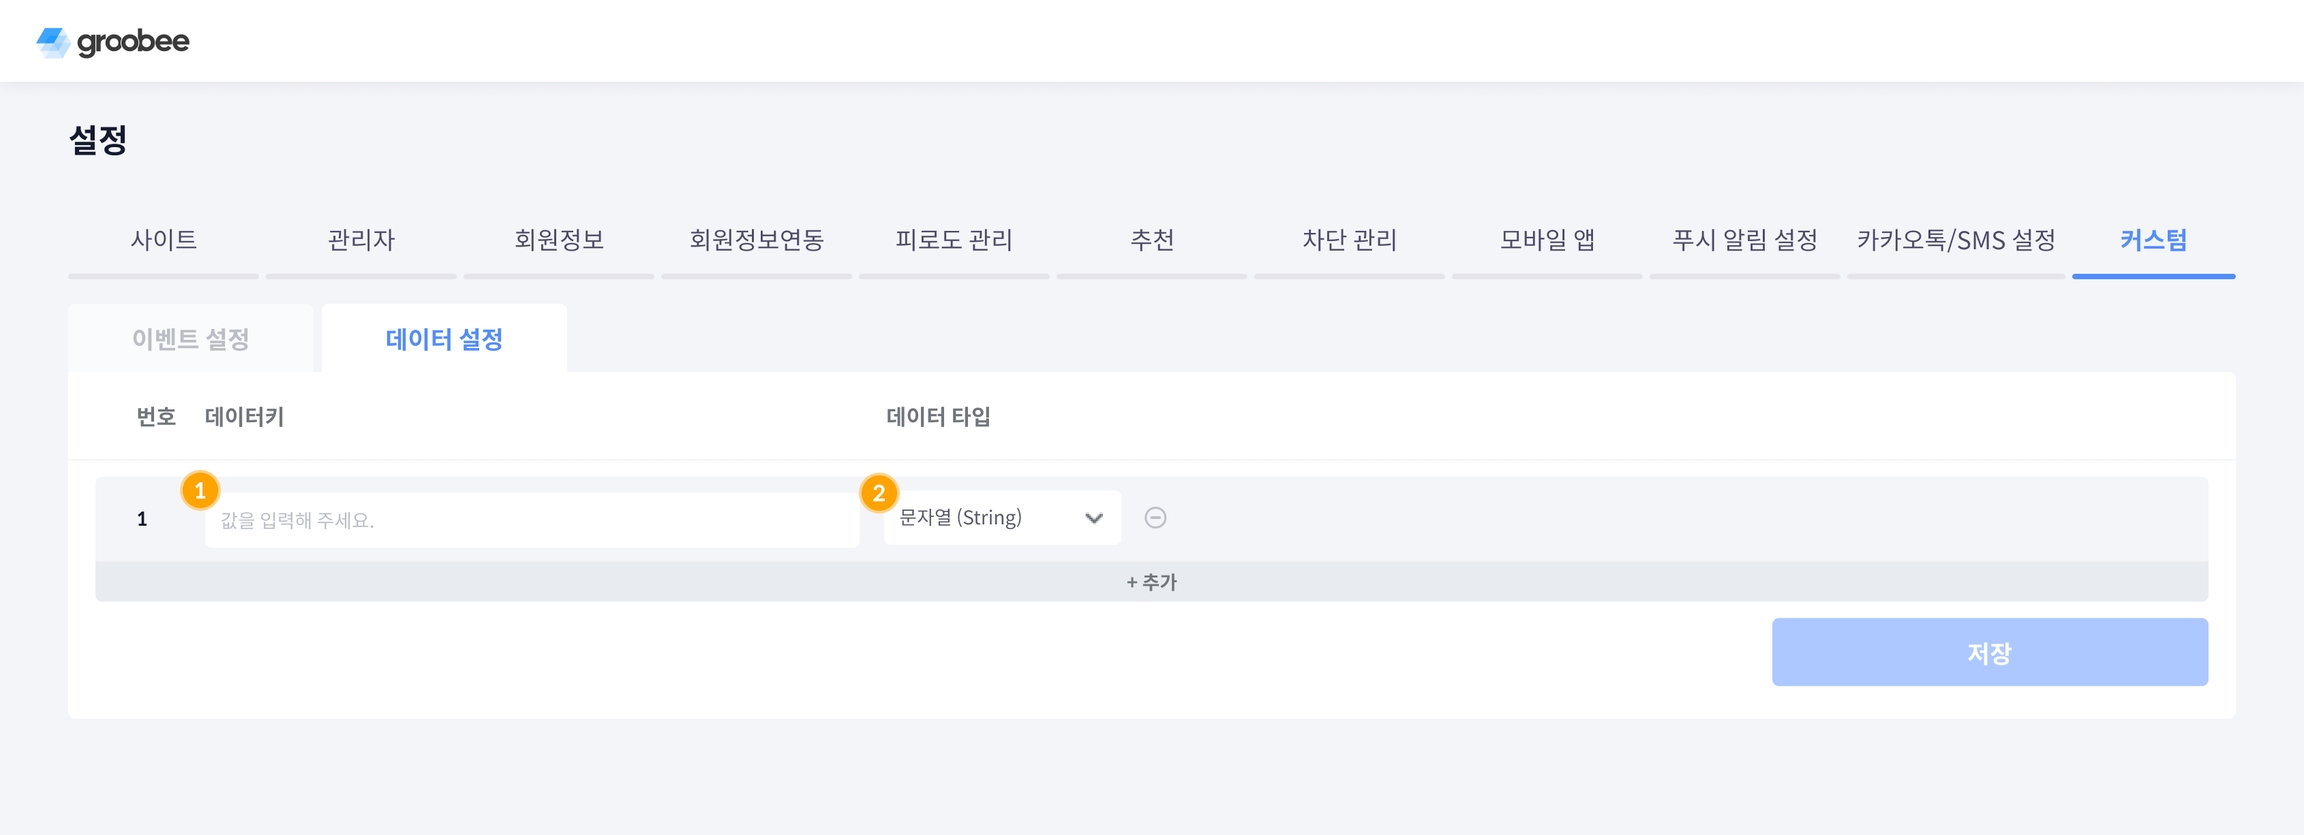Click the groobee logo icon
2304x835 pixels.
pyautogui.click(x=52, y=42)
